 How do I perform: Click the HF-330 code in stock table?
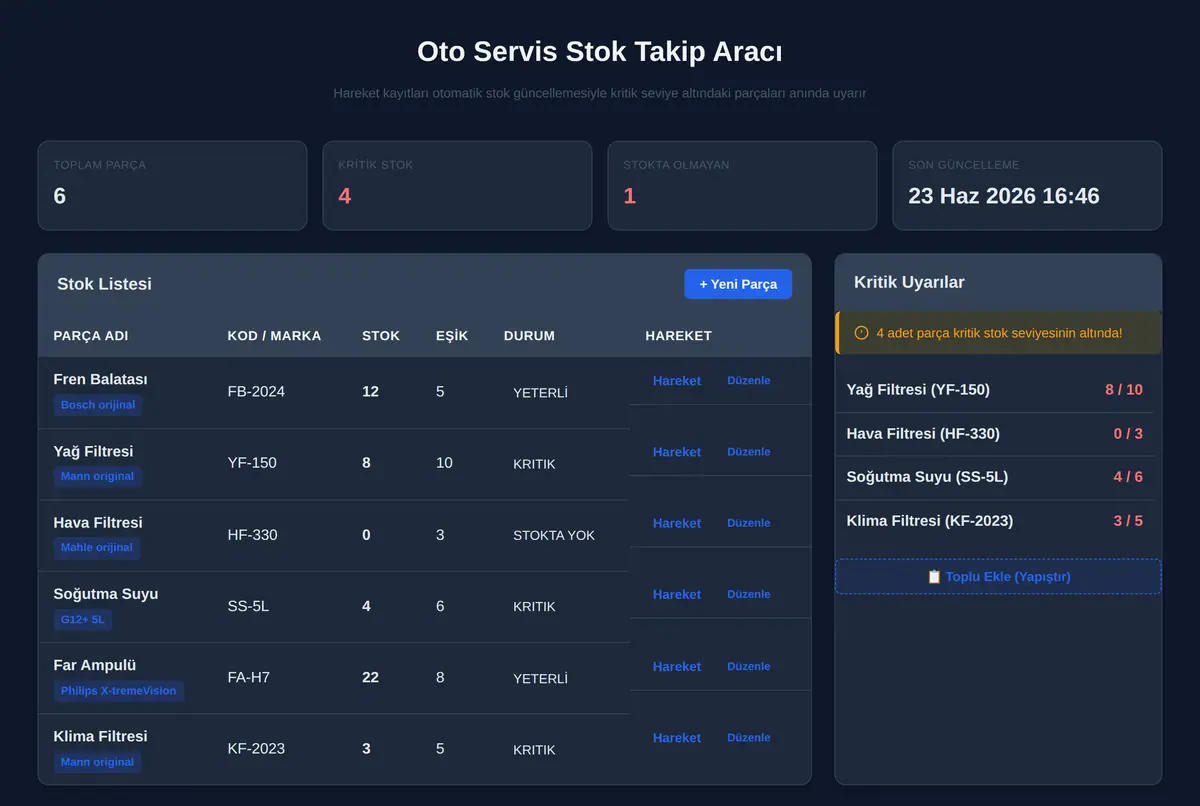(x=252, y=535)
